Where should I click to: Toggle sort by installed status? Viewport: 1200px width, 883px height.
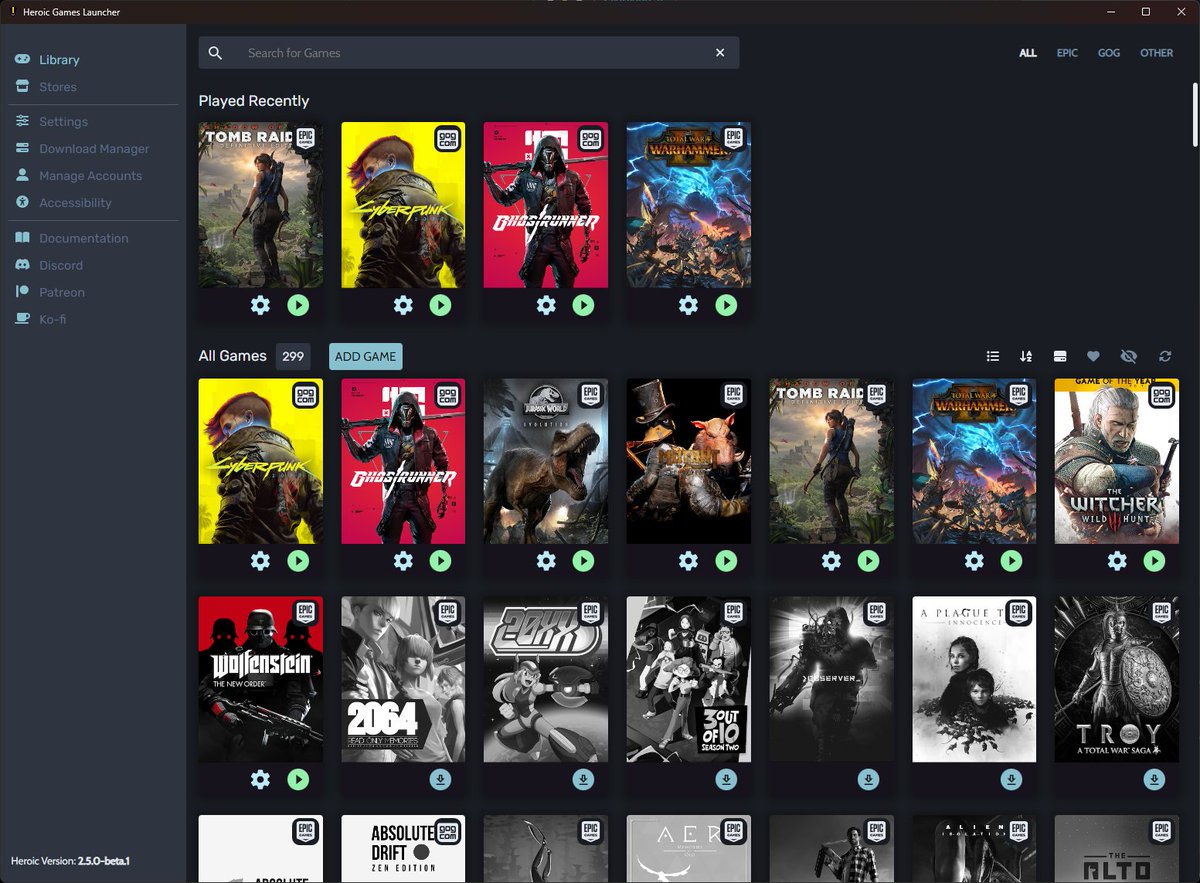(1060, 356)
